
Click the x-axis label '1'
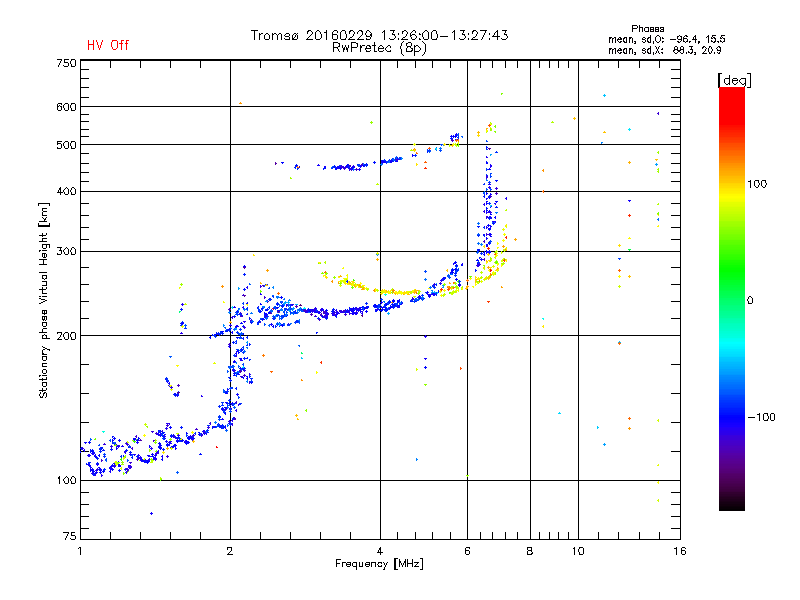click(x=80, y=551)
